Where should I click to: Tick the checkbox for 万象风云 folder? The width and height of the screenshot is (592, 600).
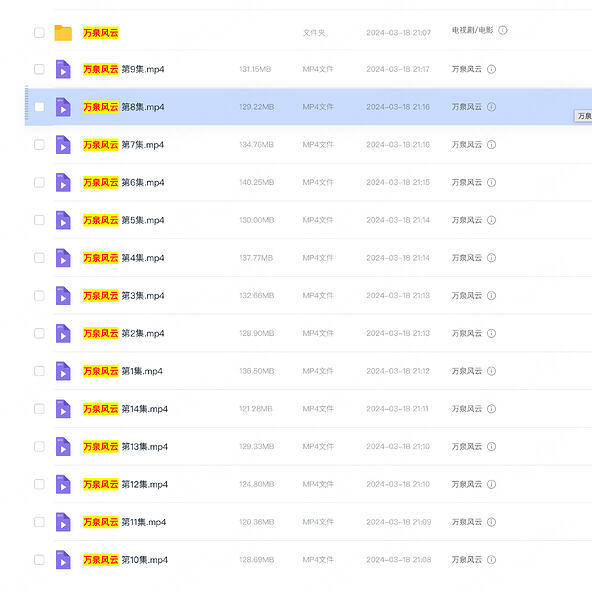pyautogui.click(x=39, y=33)
